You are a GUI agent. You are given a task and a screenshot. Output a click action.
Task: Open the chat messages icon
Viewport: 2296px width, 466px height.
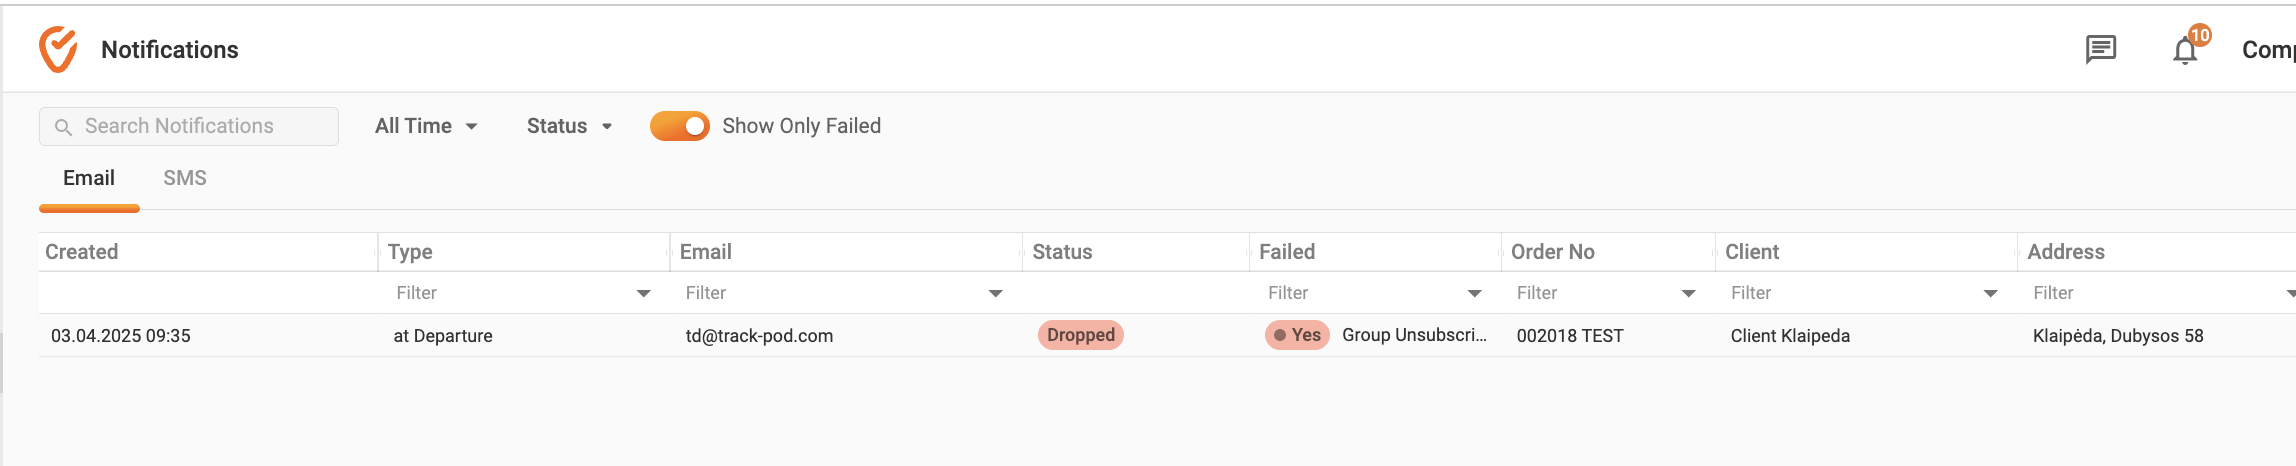[x=2100, y=49]
